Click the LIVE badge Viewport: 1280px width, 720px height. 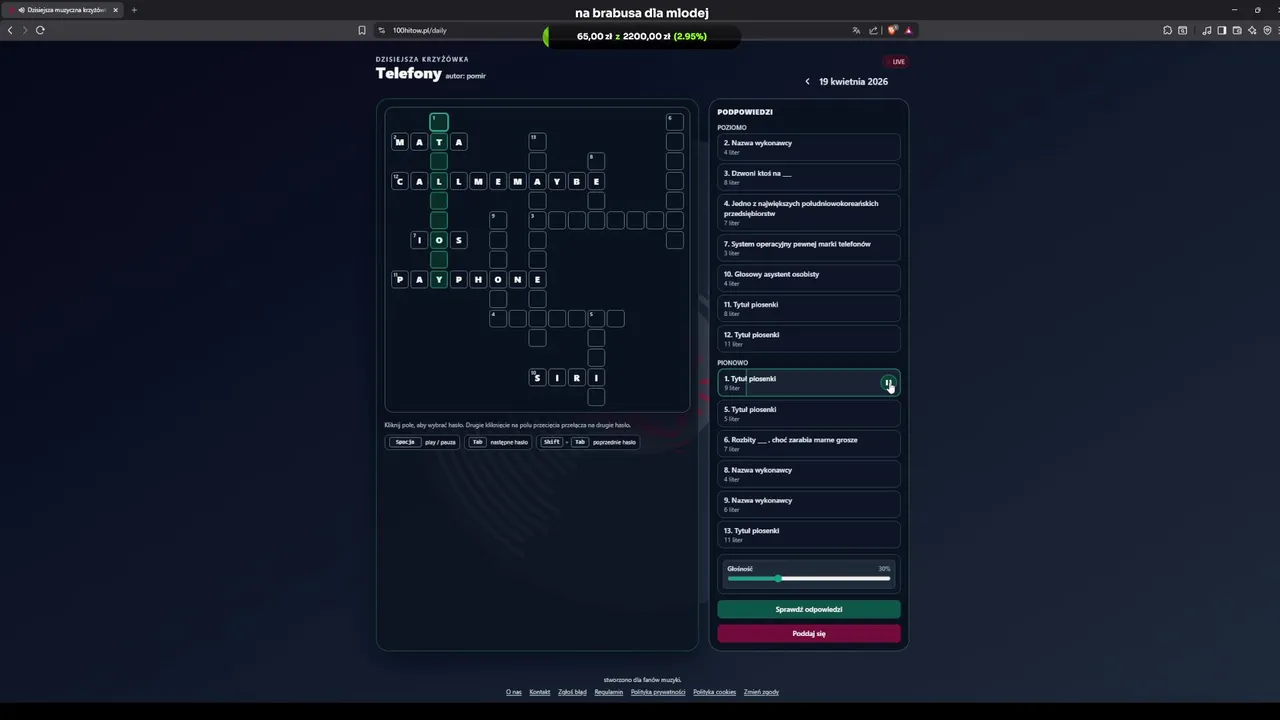(896, 62)
